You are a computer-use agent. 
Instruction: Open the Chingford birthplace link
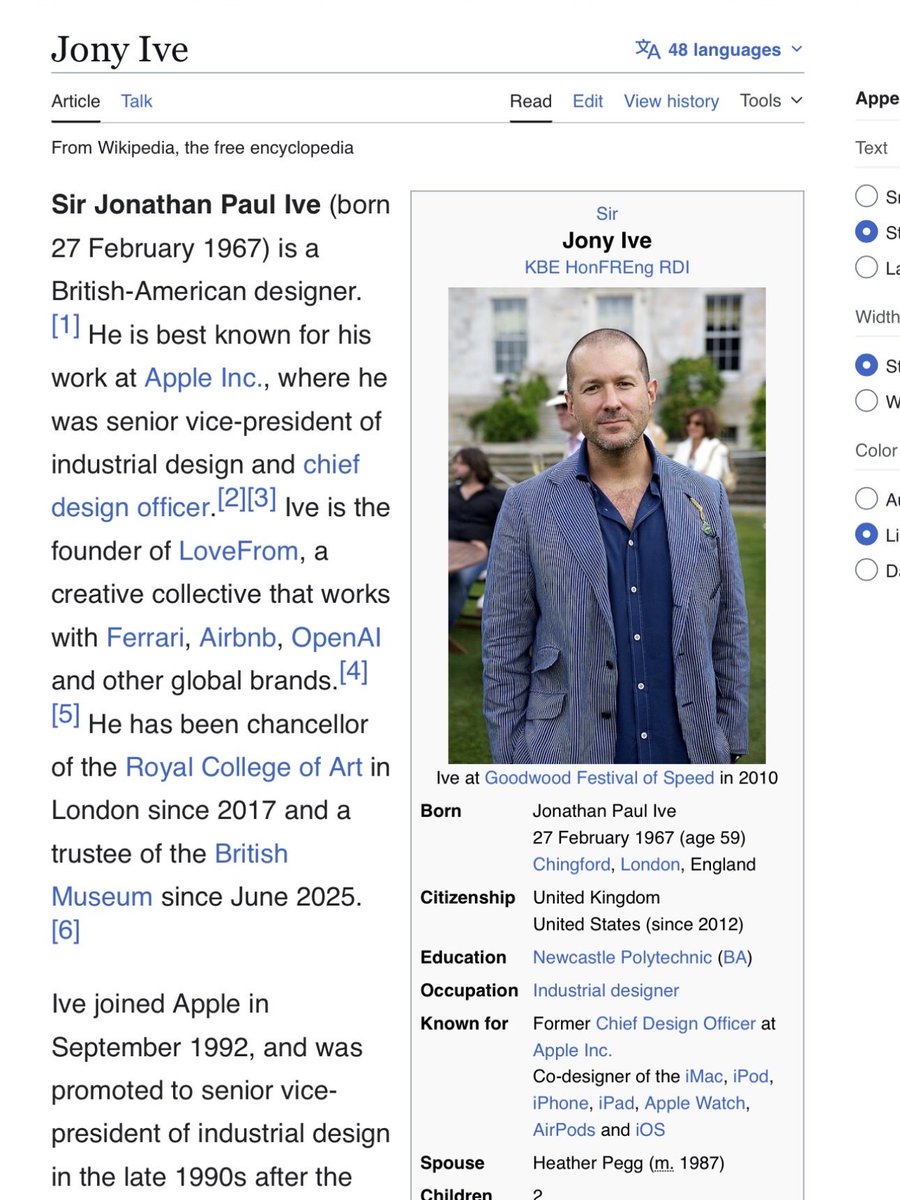[572, 864]
